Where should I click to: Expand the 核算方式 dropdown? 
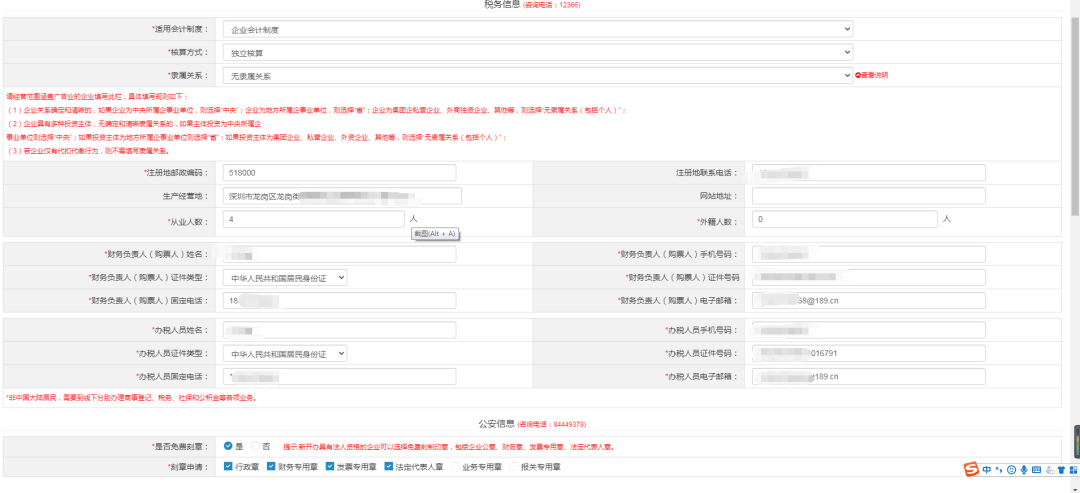537,52
